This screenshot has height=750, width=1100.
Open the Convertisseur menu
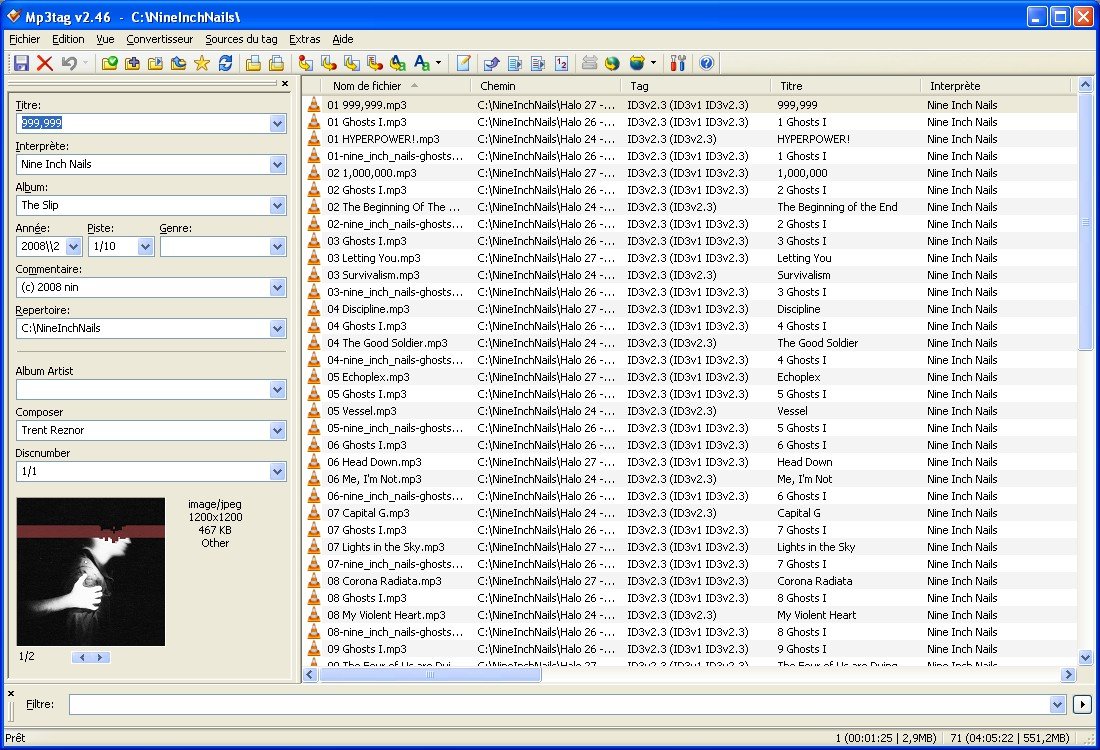tap(159, 39)
